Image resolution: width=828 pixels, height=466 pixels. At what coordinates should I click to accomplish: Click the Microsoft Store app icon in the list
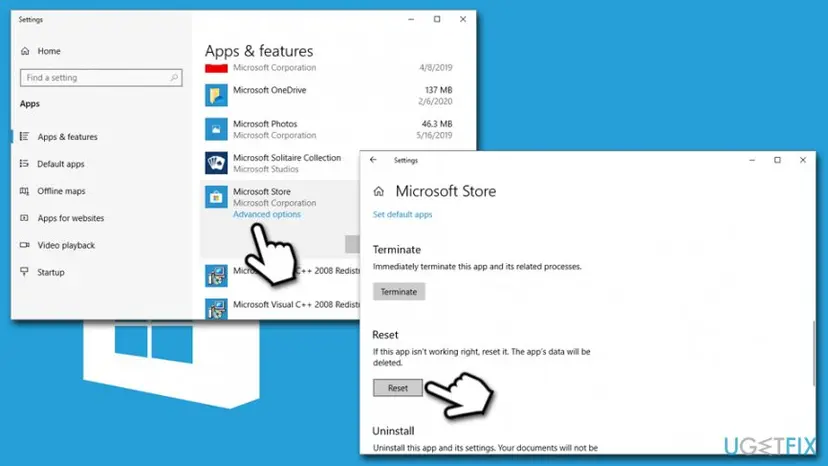click(217, 197)
